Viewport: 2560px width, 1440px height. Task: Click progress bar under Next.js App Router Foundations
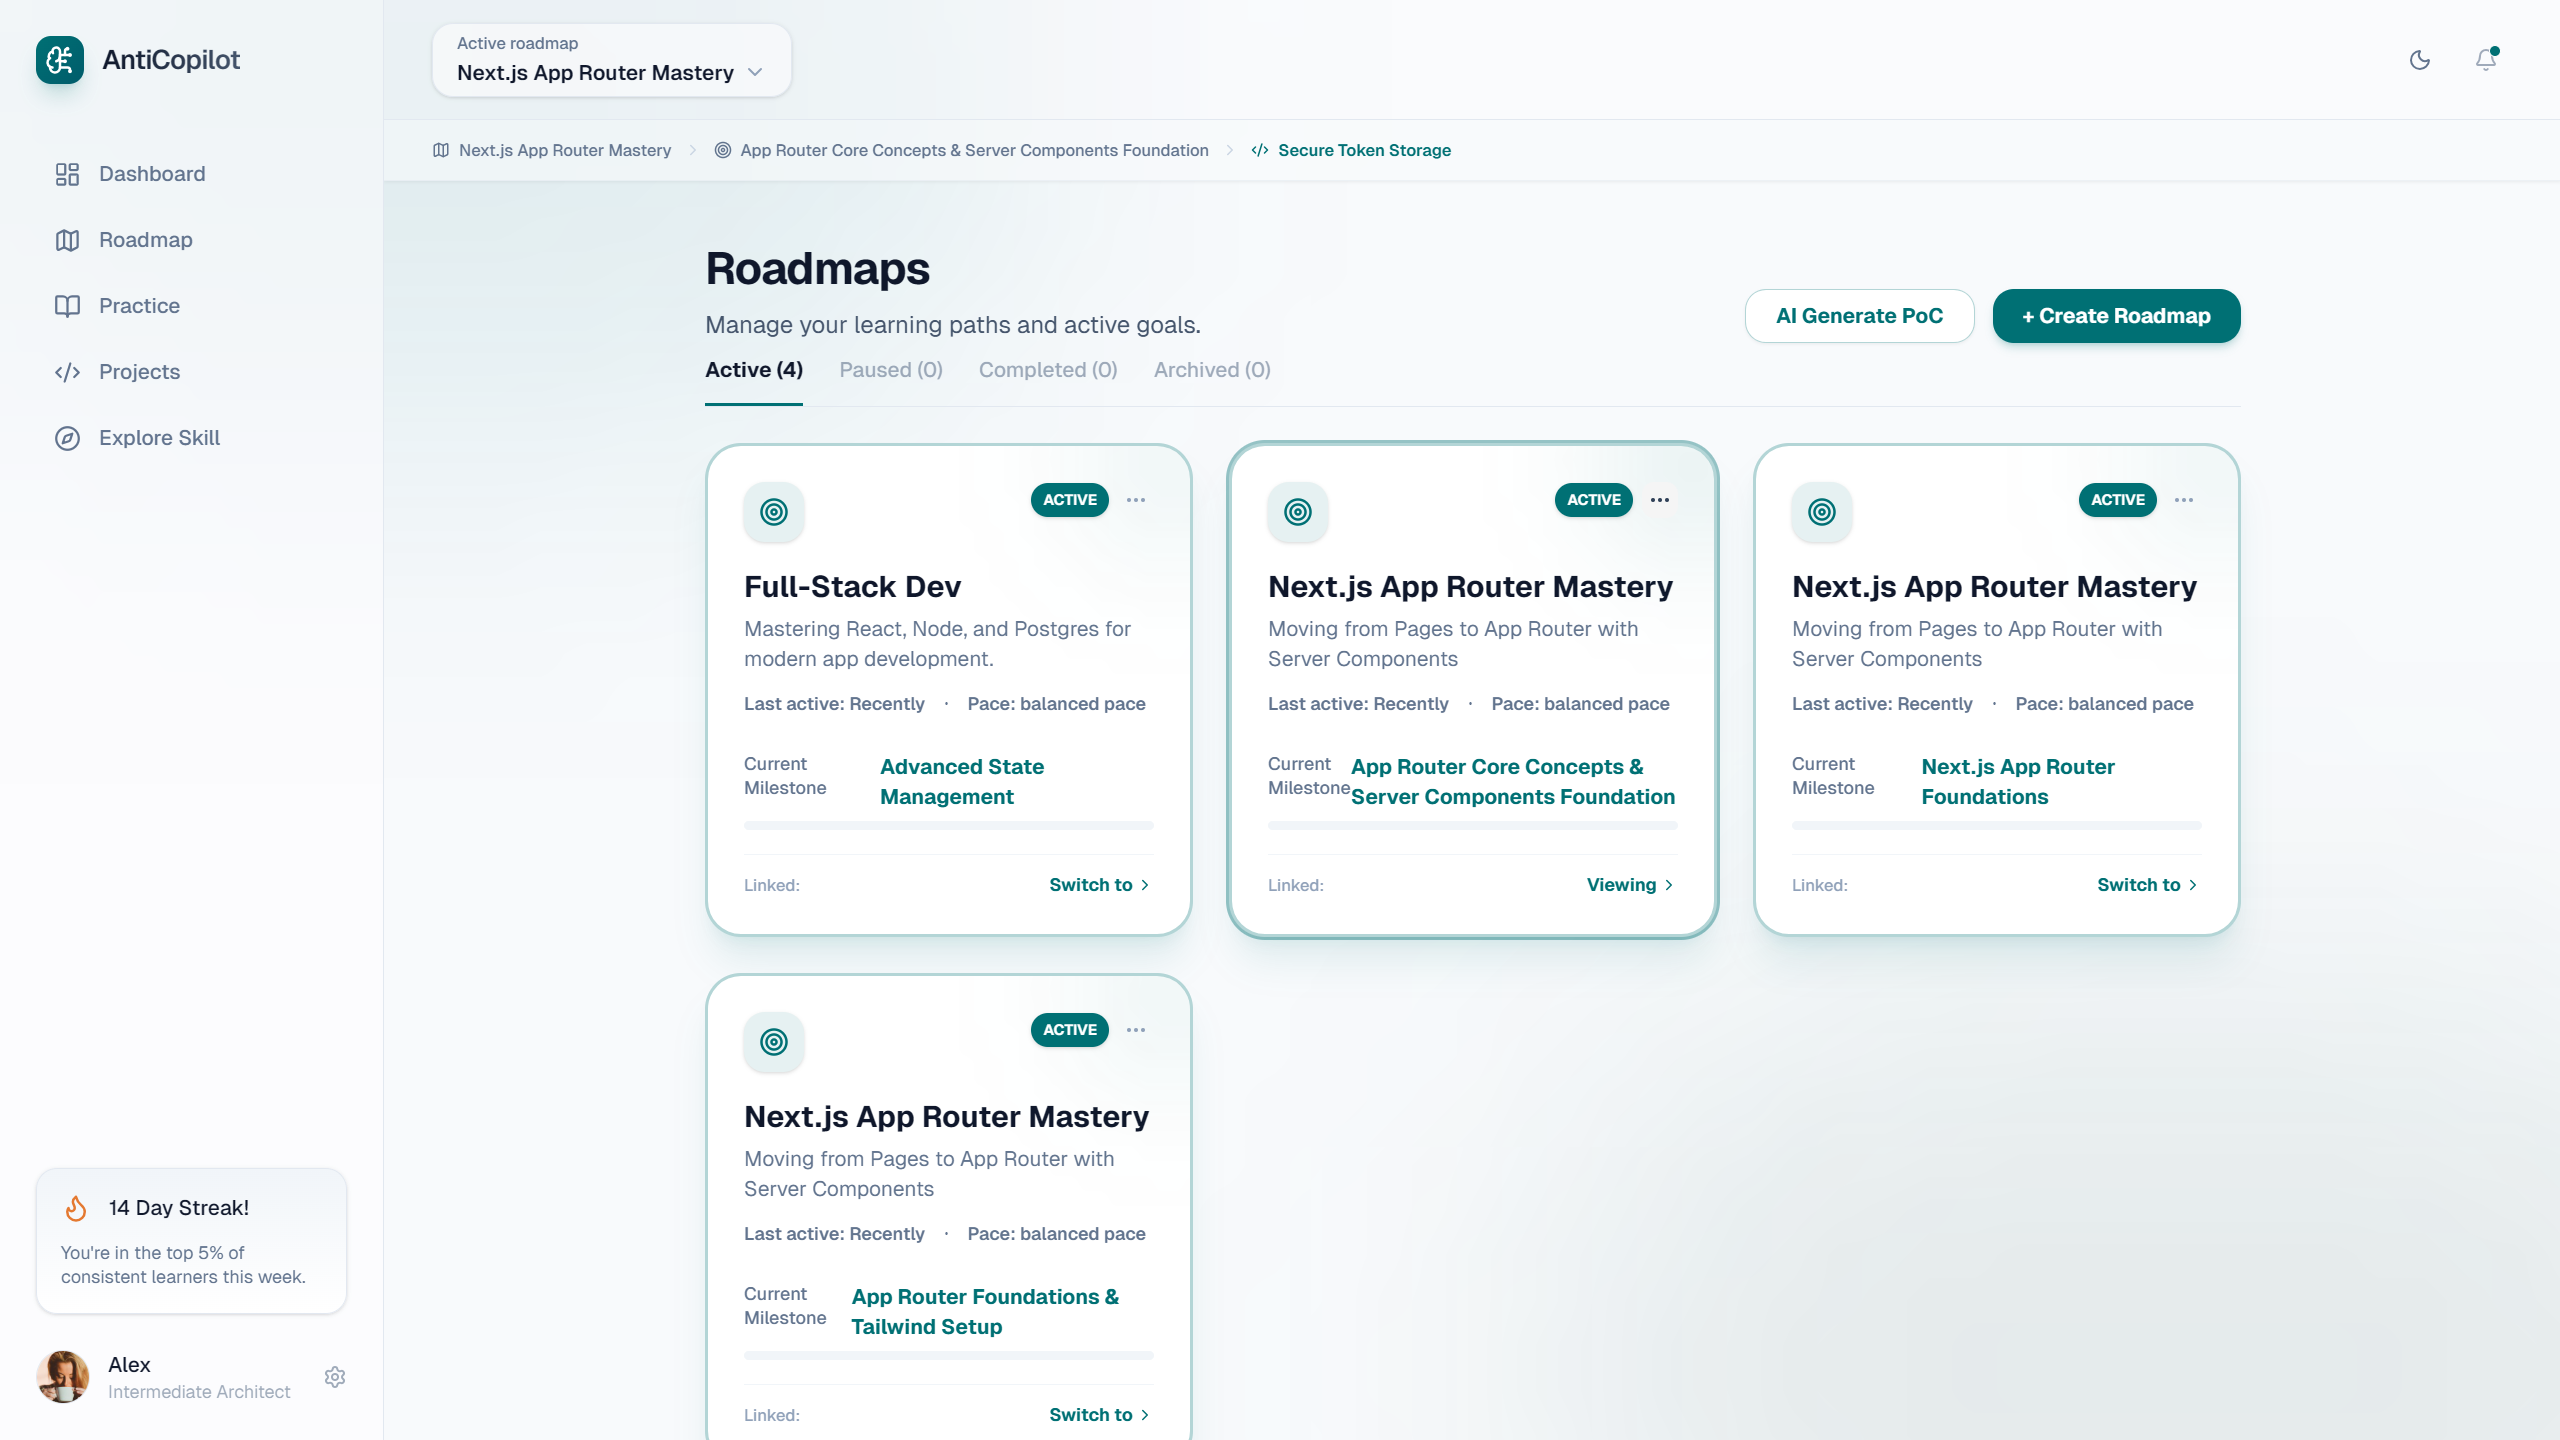[1997, 825]
